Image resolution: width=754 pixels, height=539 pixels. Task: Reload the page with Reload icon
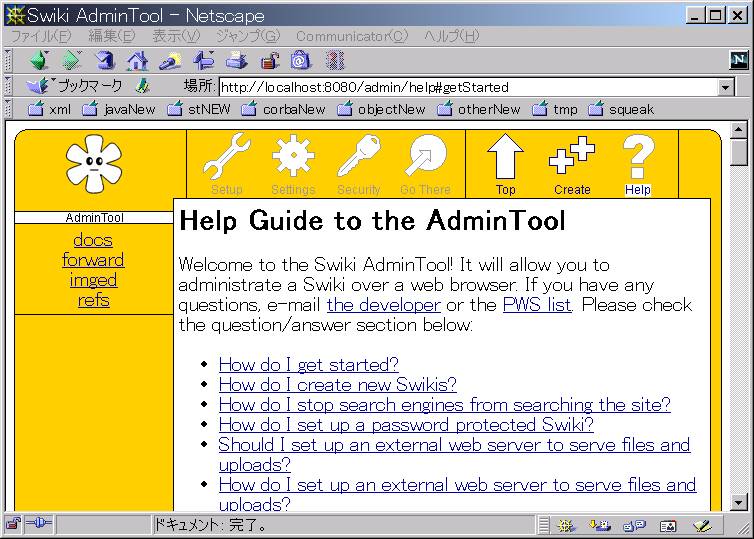pos(105,61)
